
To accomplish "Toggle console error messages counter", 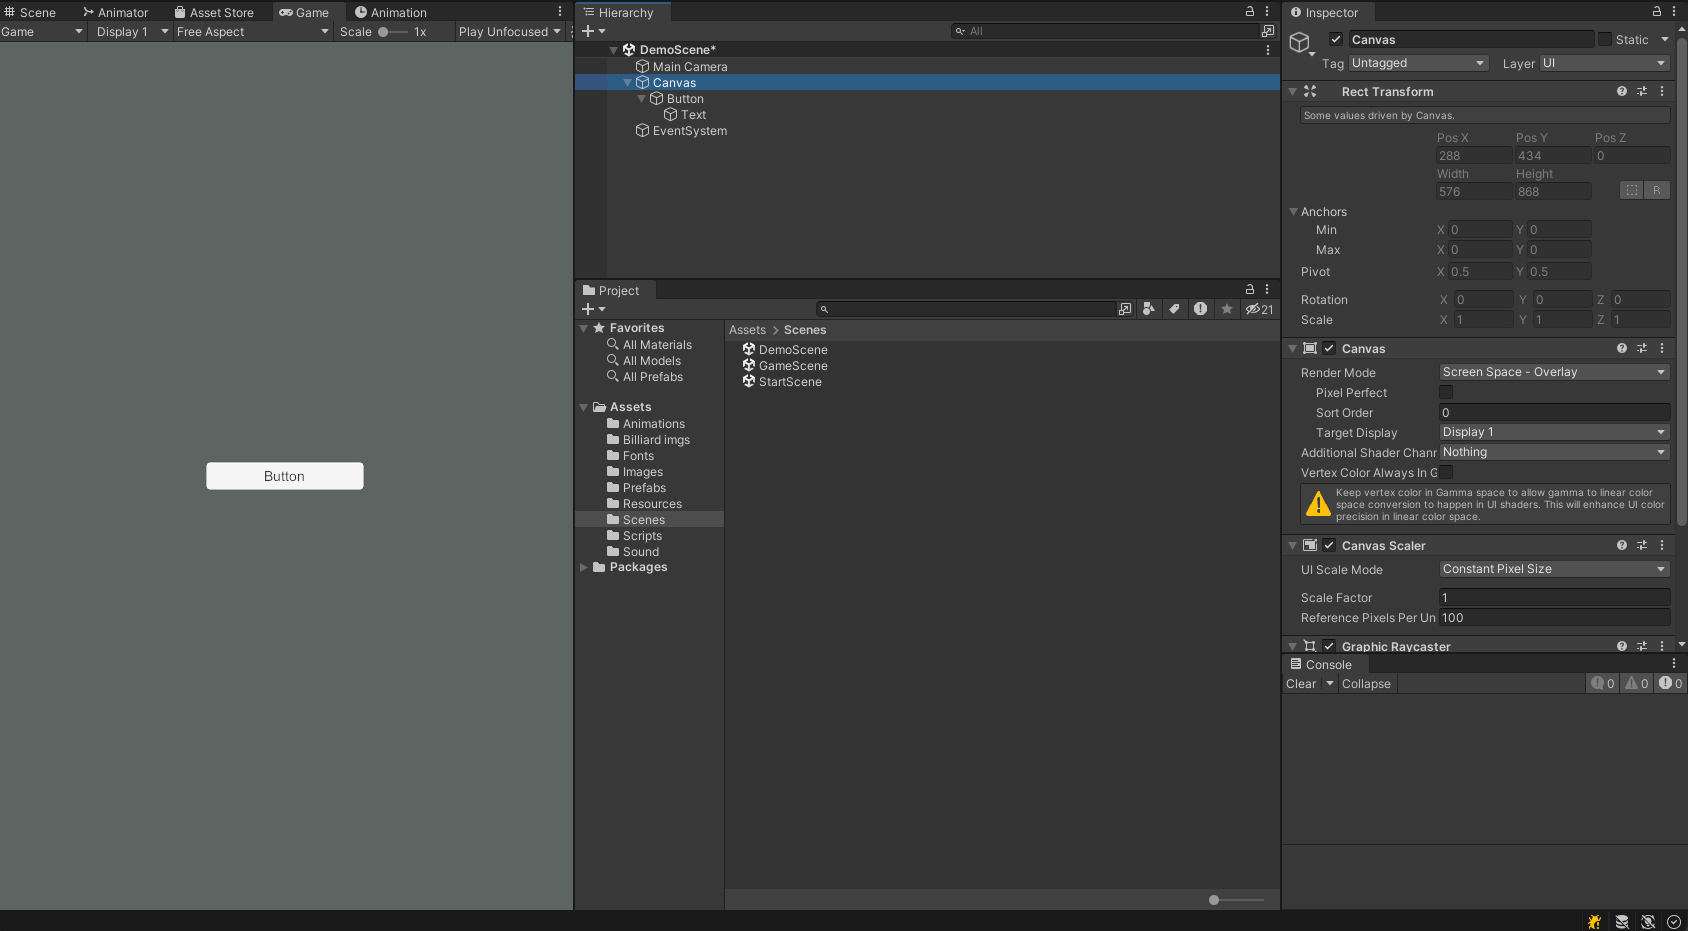I will [x=1670, y=683].
